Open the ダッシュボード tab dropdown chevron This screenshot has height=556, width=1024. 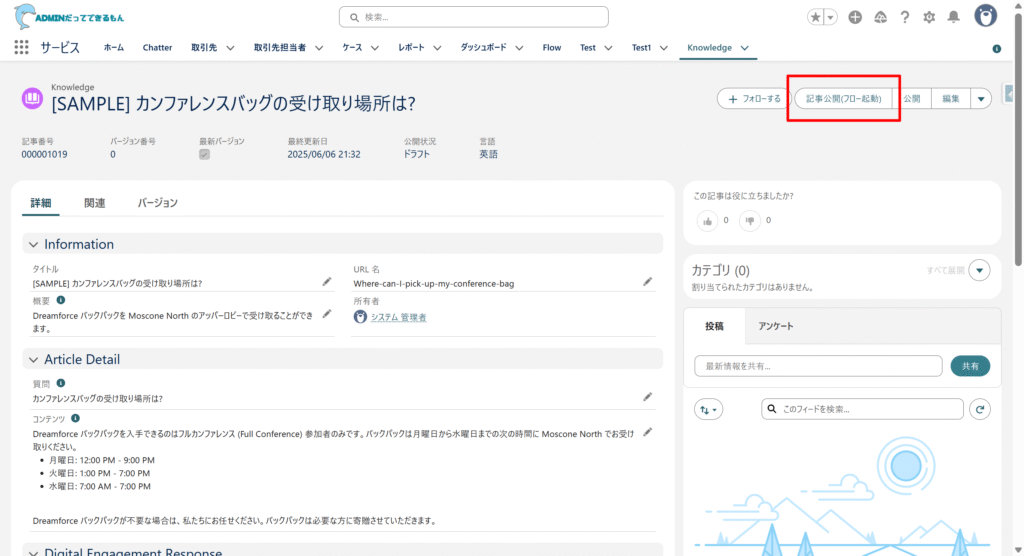519,48
